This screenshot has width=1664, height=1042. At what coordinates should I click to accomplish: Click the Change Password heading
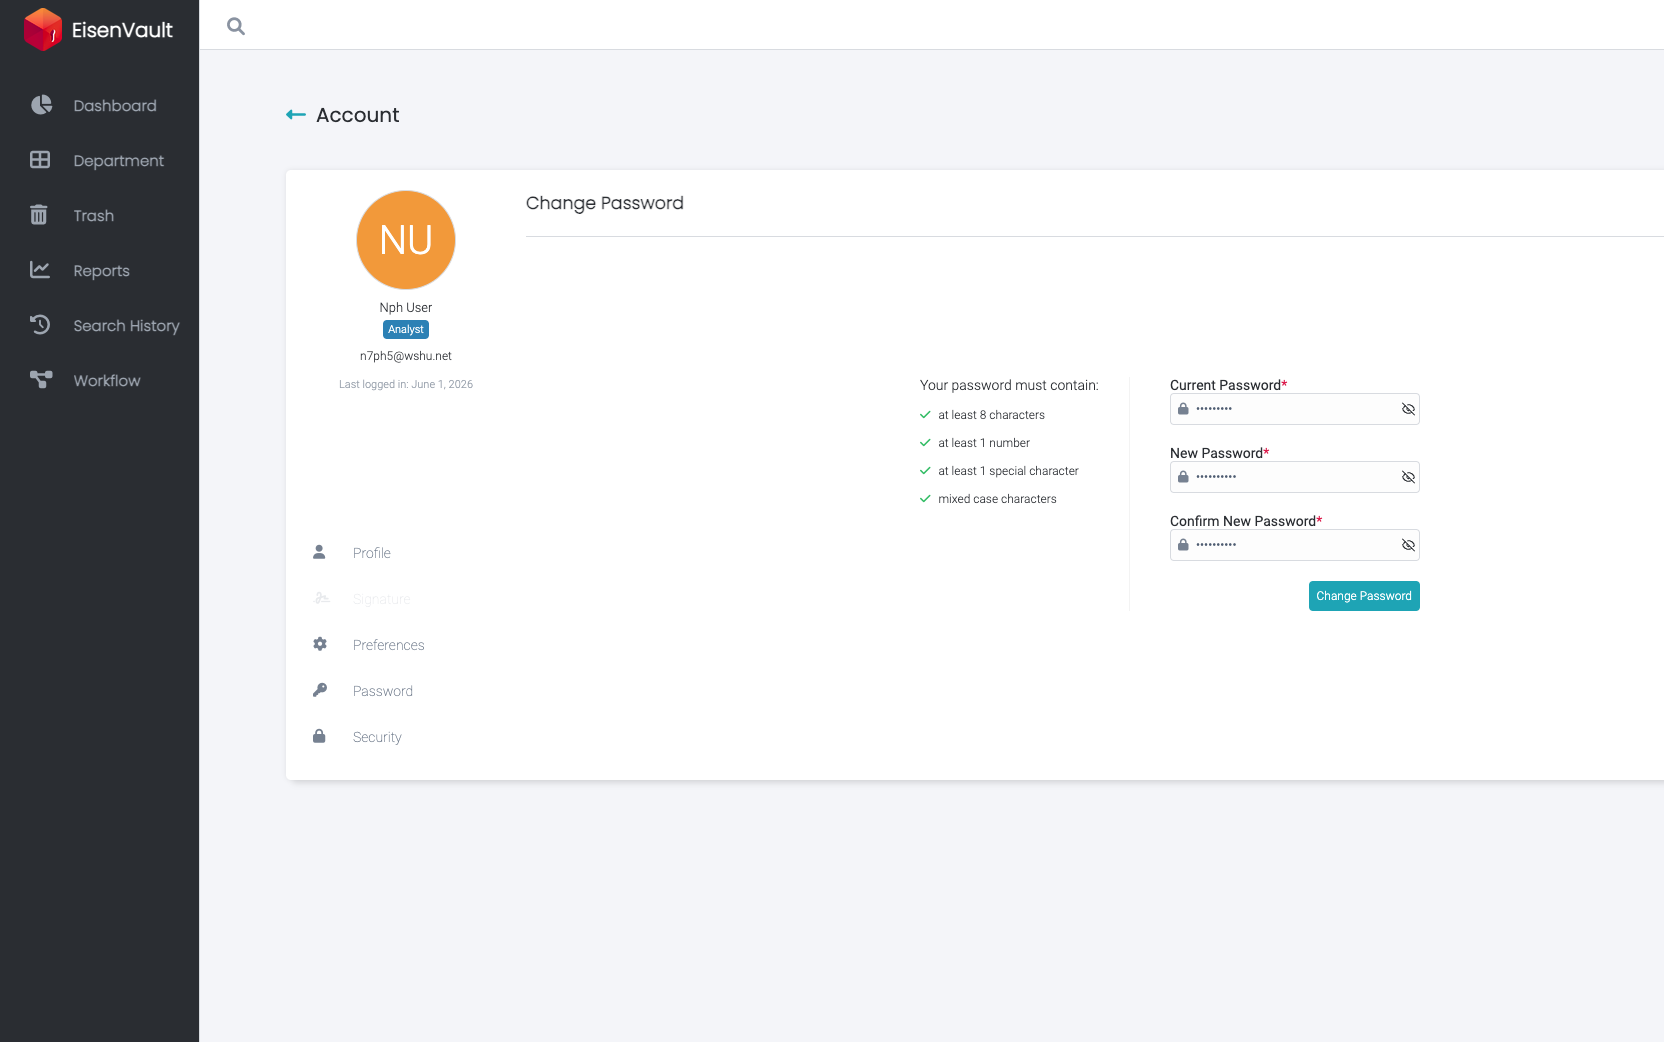(x=605, y=203)
